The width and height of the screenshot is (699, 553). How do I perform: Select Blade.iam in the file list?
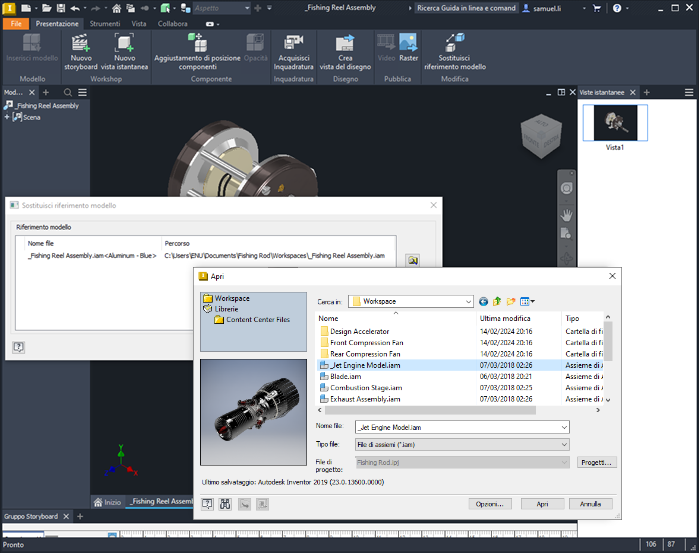pos(345,376)
